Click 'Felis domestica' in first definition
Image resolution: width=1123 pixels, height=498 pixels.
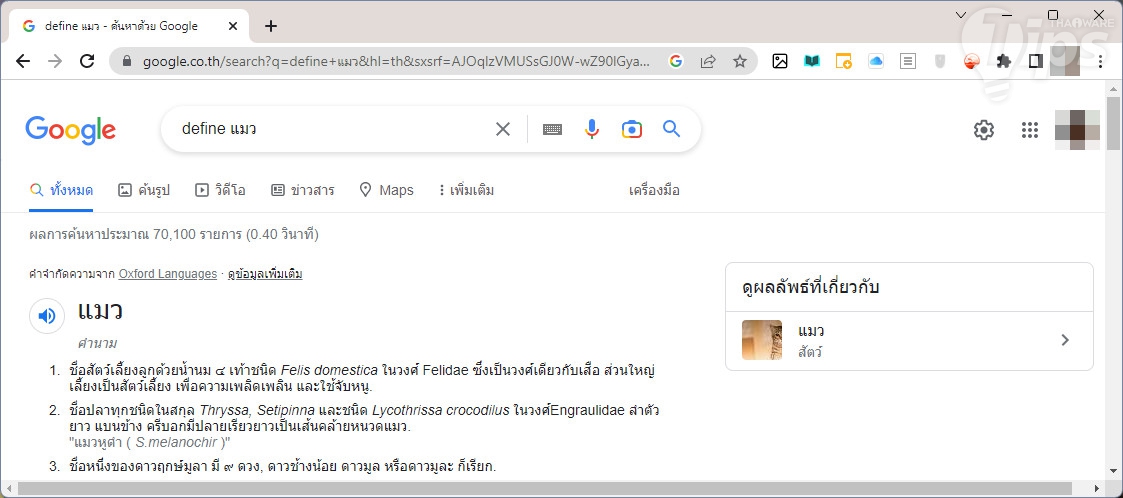[329, 370]
